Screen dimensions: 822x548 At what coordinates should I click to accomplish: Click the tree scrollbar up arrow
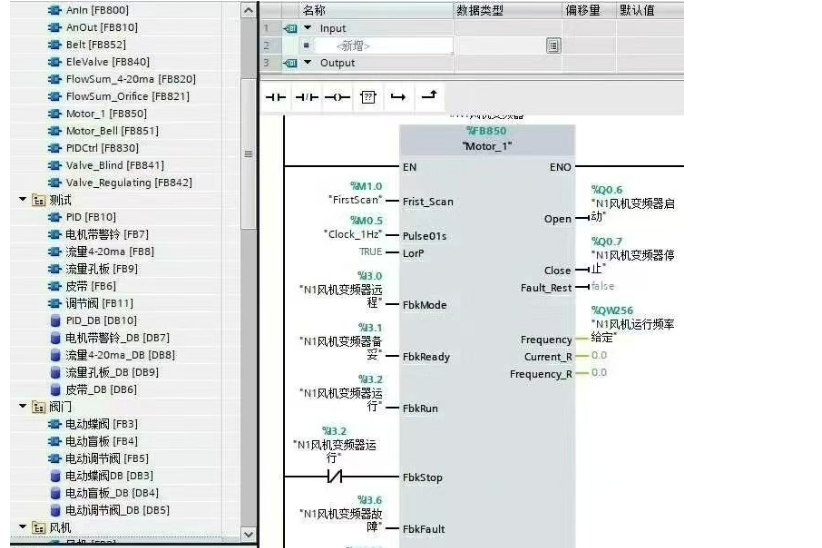pyautogui.click(x=248, y=10)
